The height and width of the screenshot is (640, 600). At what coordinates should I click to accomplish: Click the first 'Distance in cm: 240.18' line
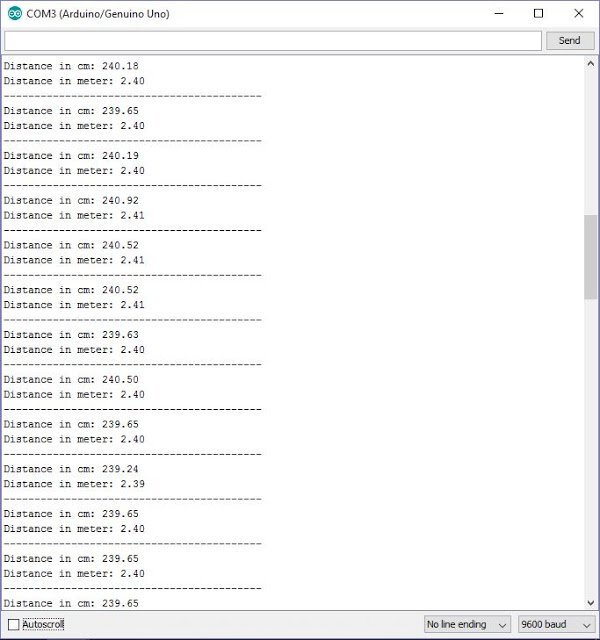[71, 66]
